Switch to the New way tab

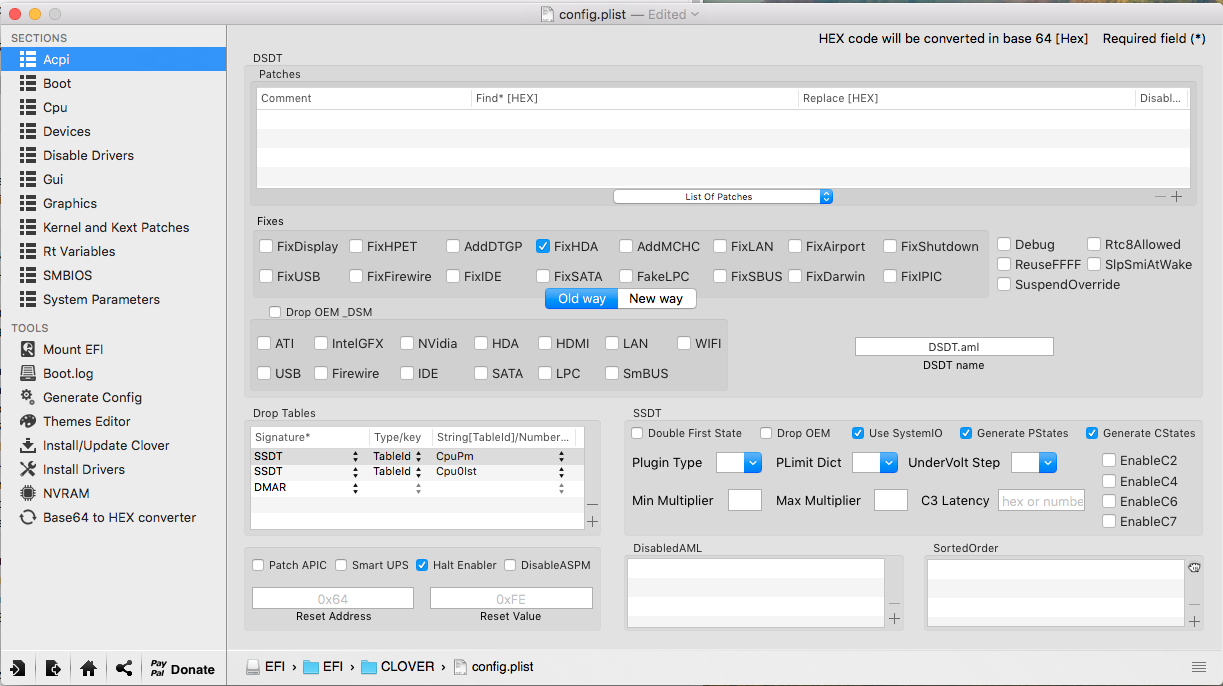point(656,299)
